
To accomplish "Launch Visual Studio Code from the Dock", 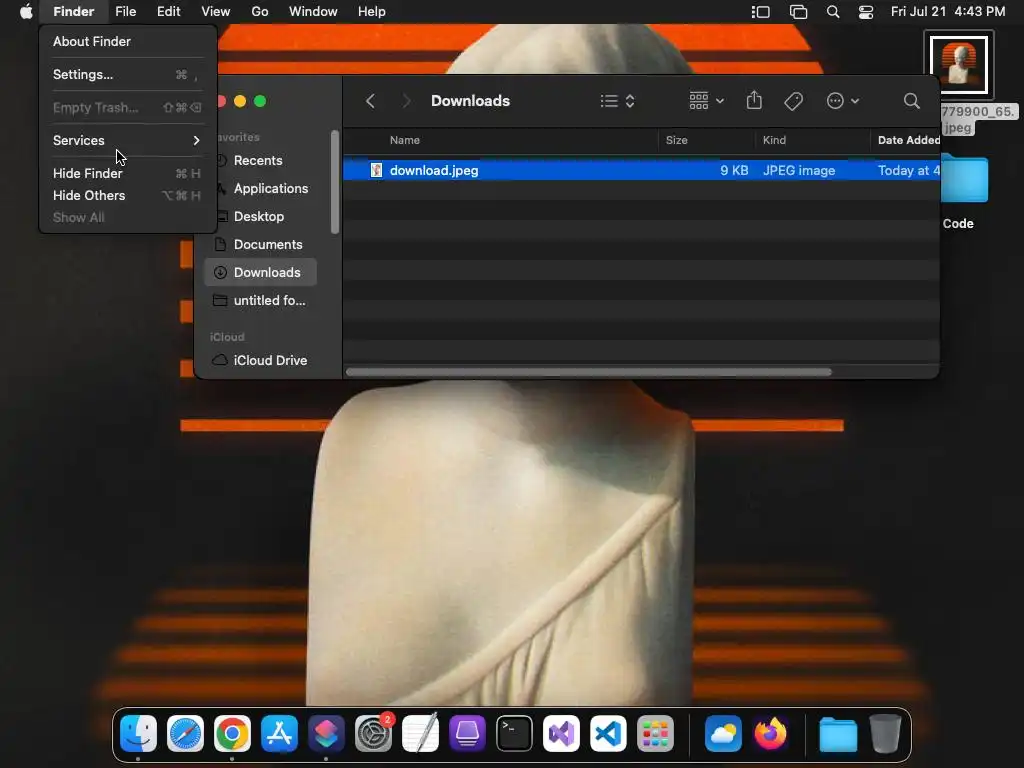I will pyautogui.click(x=609, y=733).
